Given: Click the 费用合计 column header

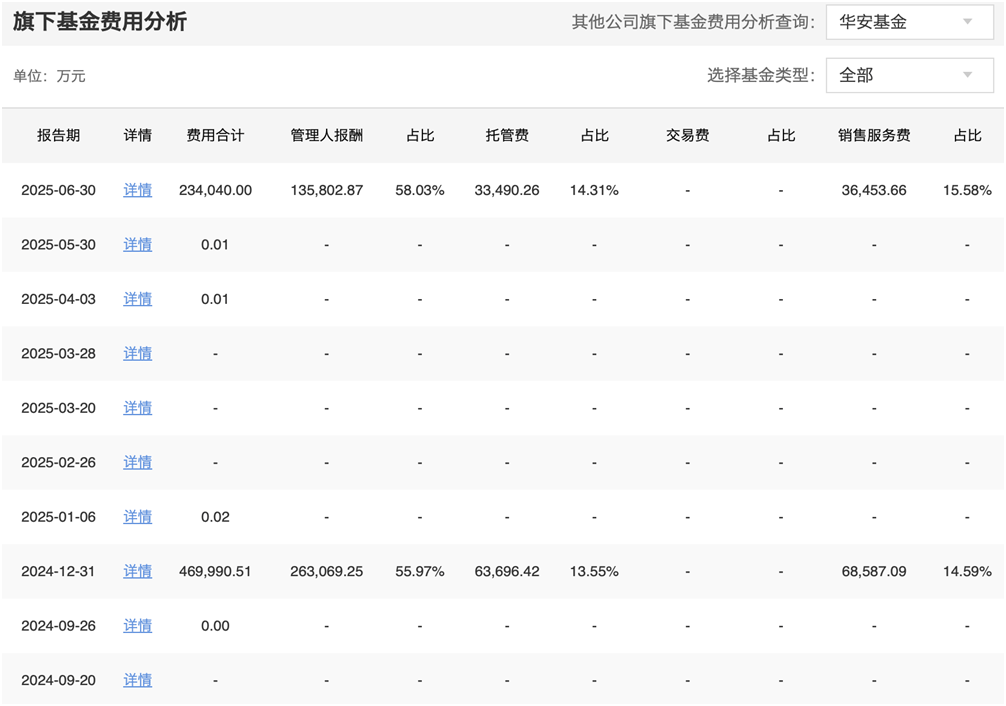Looking at the screenshot, I should (215, 135).
